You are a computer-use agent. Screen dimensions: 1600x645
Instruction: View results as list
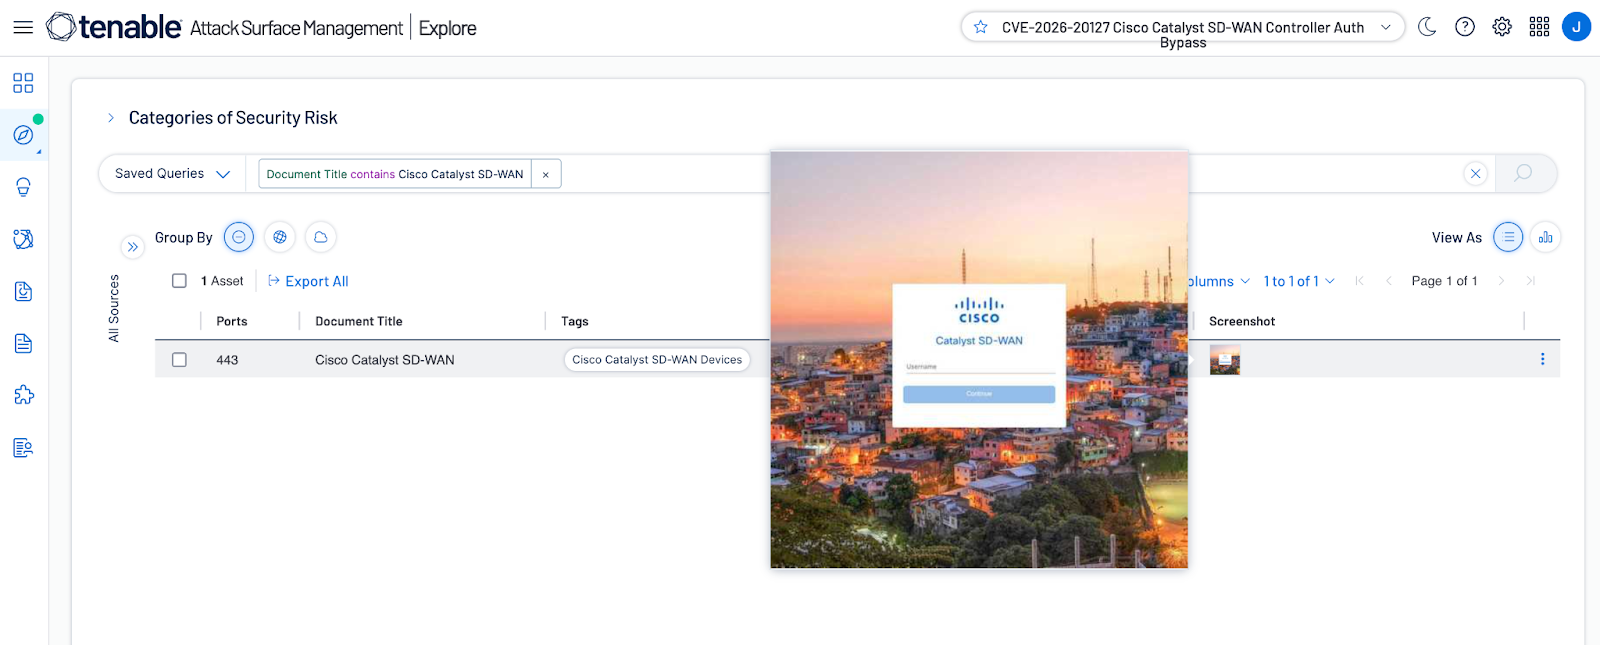tap(1508, 237)
